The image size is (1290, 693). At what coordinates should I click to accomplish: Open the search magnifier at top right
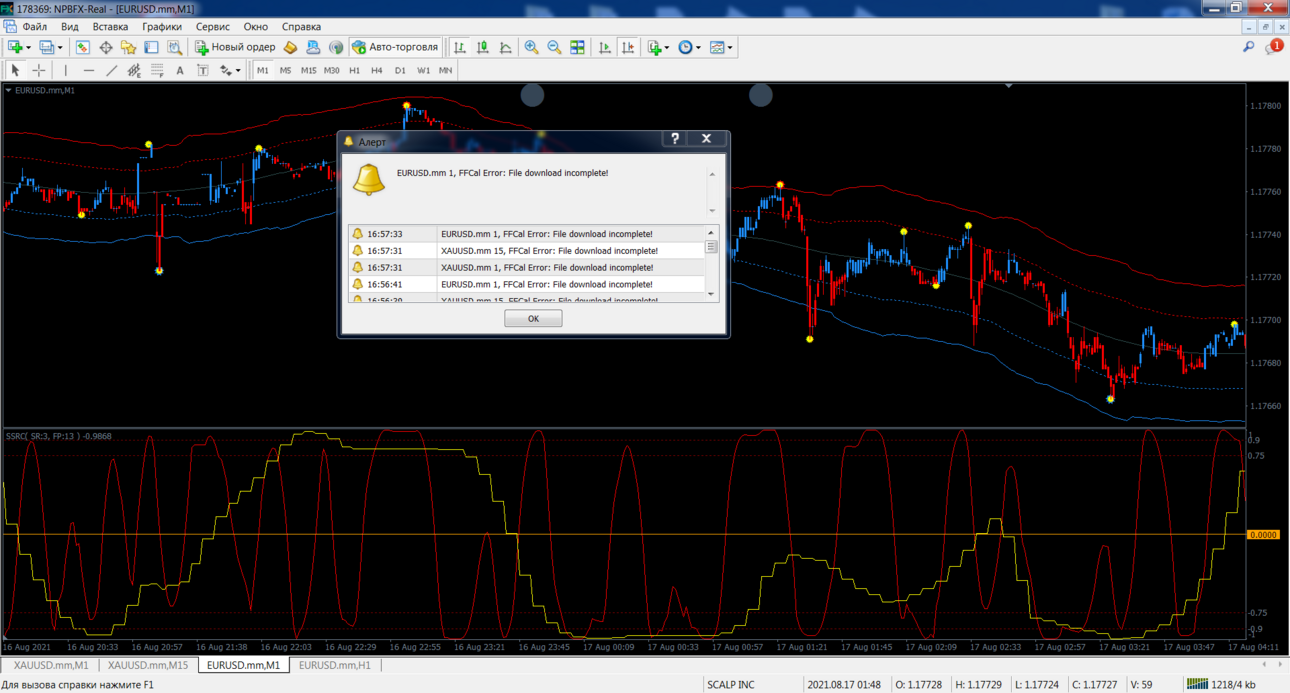[1248, 47]
